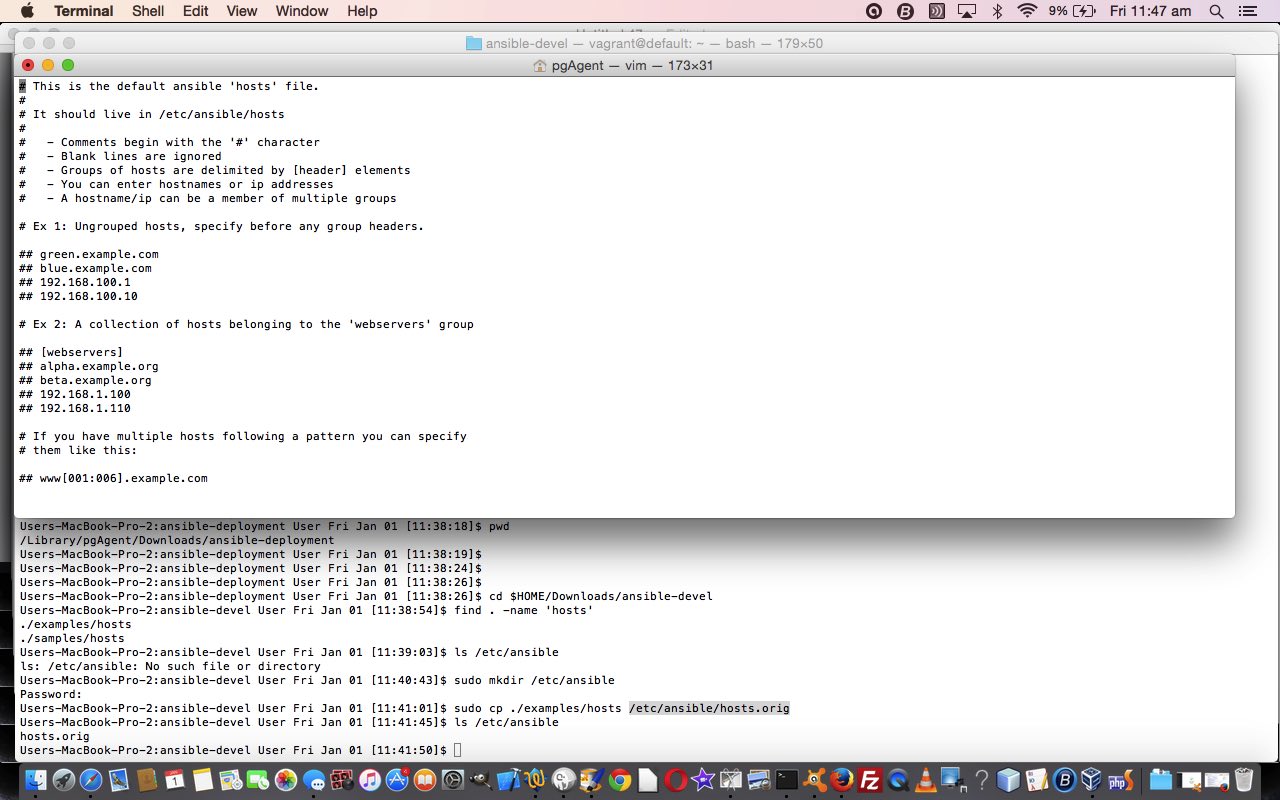The width and height of the screenshot is (1280, 800).
Task: Click '## beta.example.org' in the vim window
Action: pyautogui.click(x=85, y=380)
